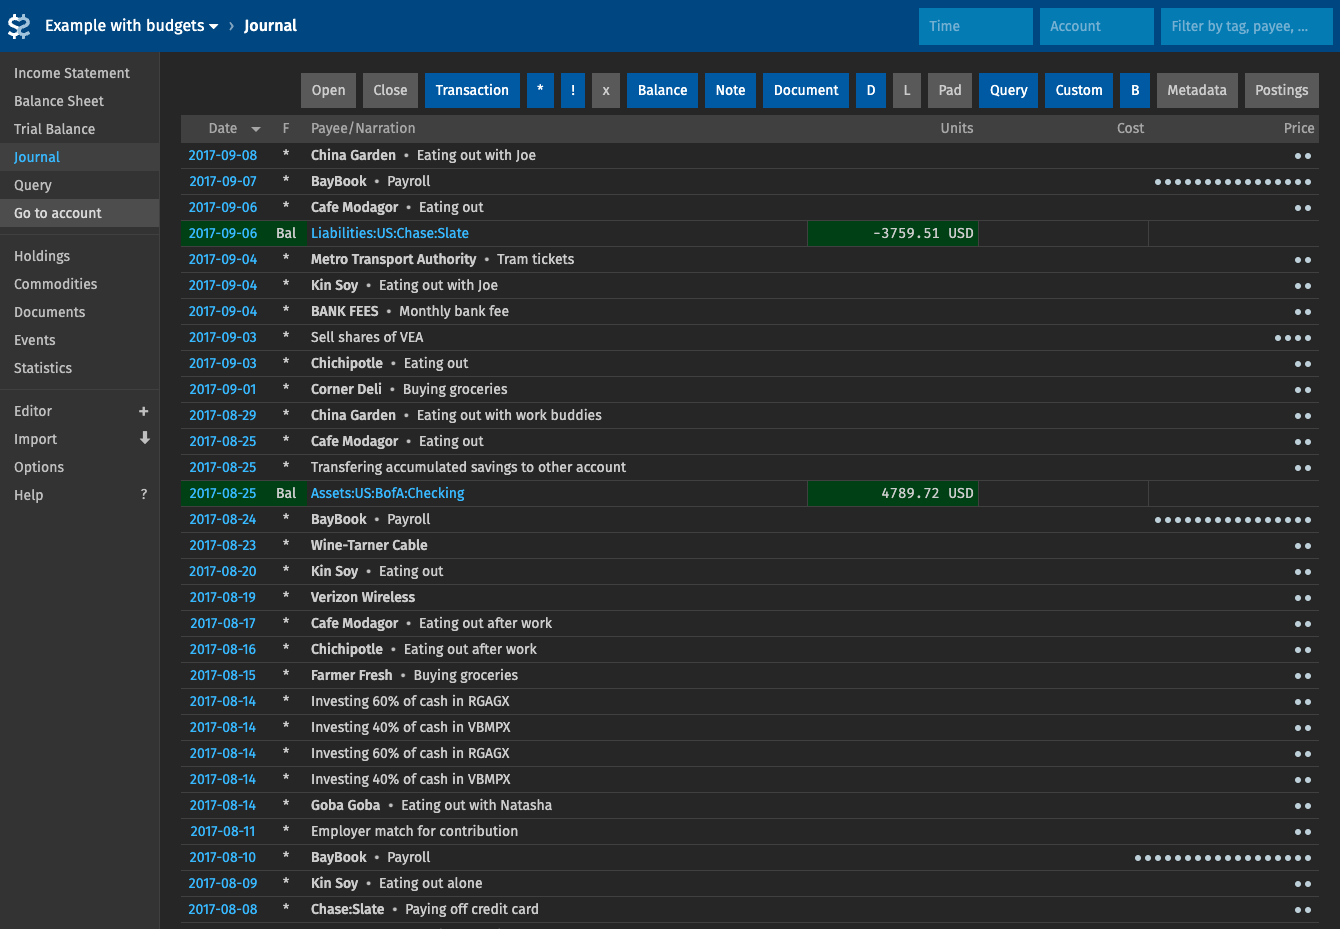
Task: Toggle the Note entries filter button
Action: pos(731,90)
